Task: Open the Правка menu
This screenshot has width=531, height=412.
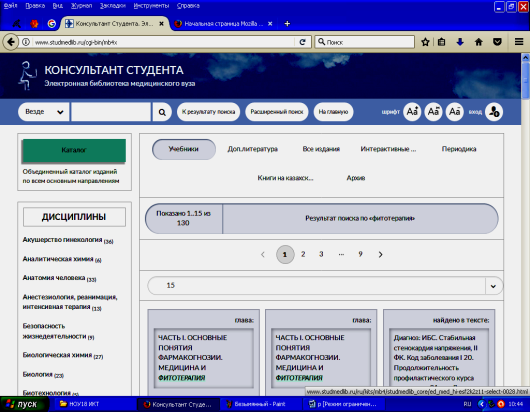Action: coord(35,6)
